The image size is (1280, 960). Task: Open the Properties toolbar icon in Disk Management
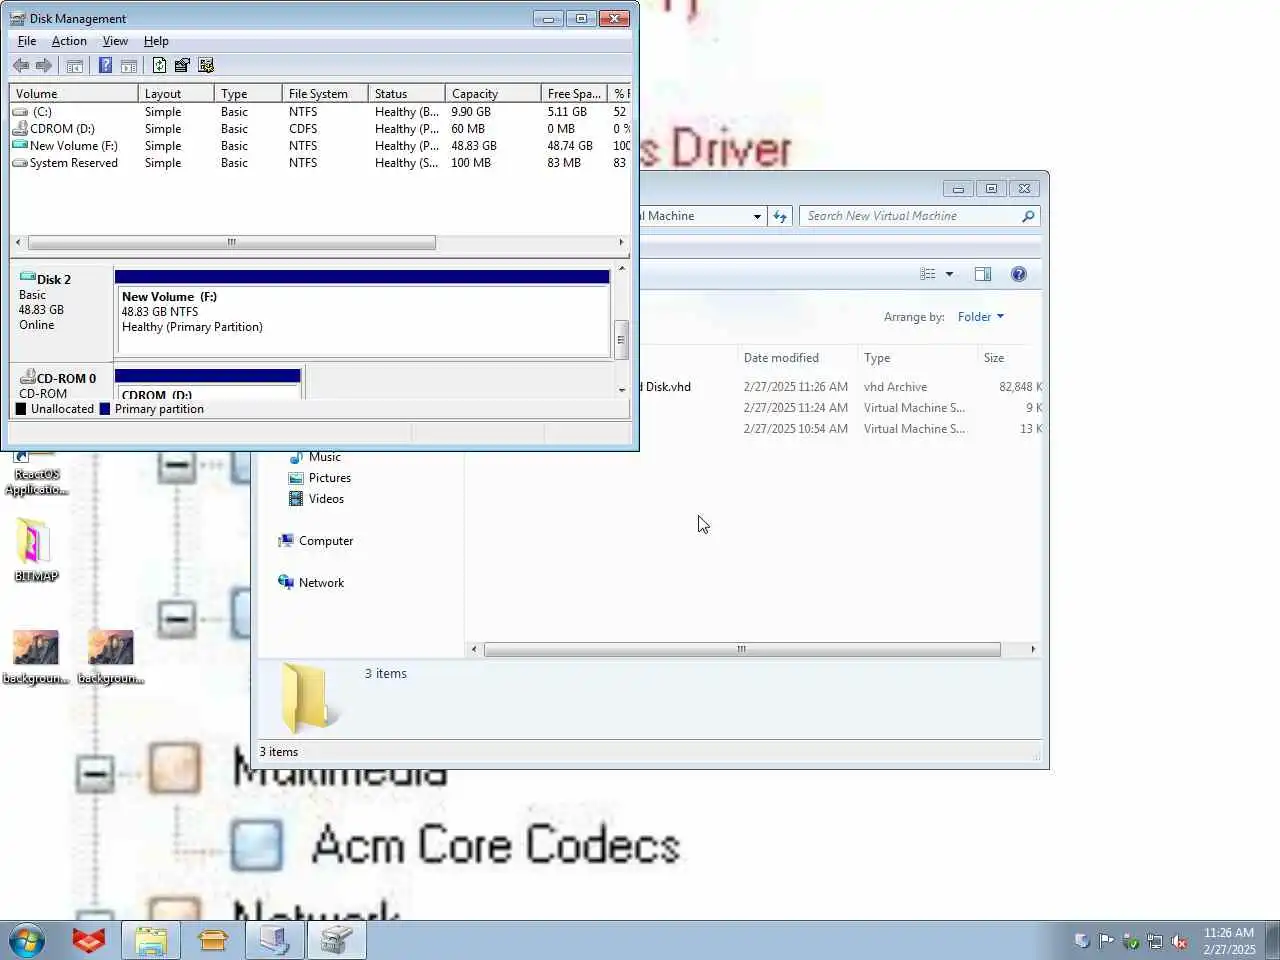pos(182,66)
